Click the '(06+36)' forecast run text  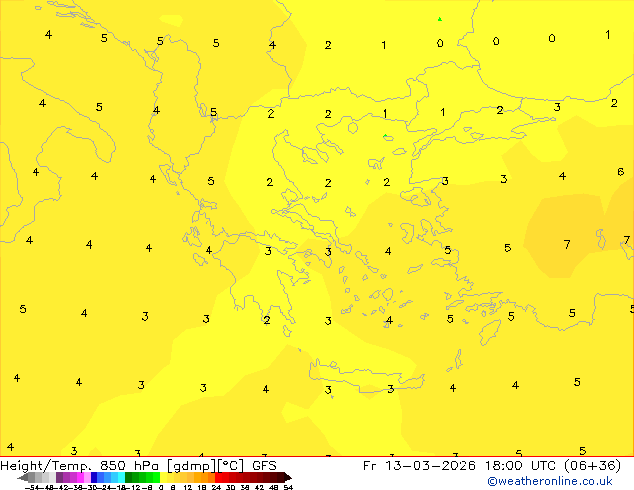[x=592, y=466]
